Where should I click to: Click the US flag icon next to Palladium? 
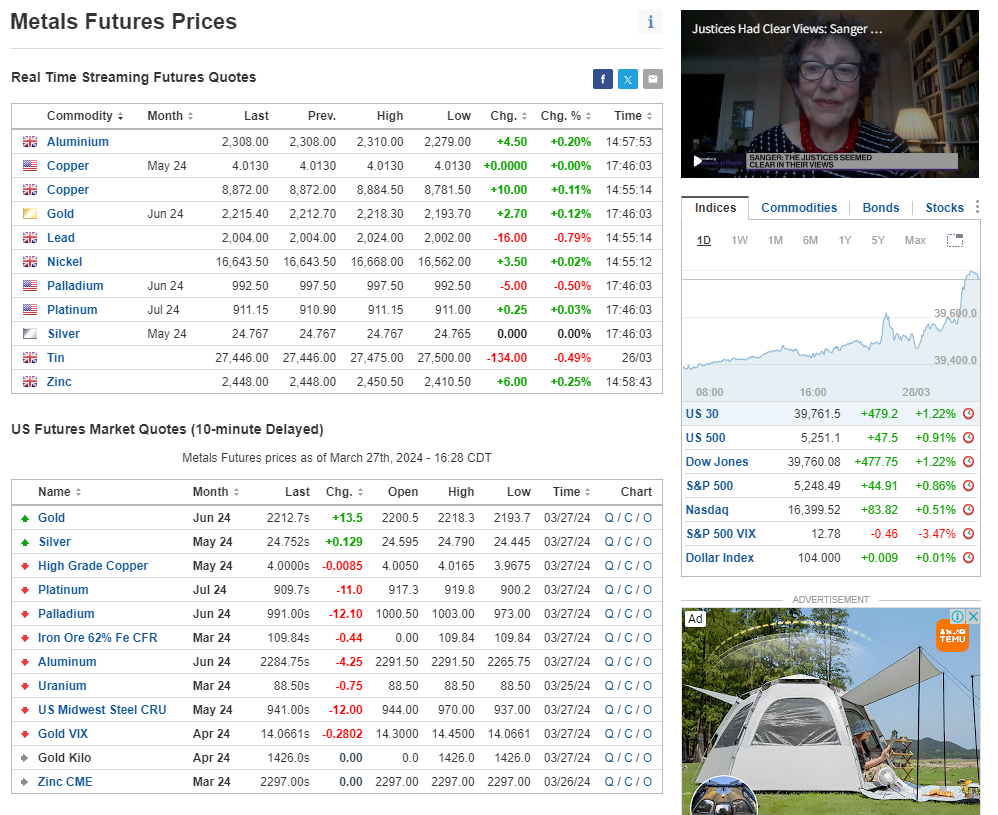pyautogui.click(x=30, y=286)
